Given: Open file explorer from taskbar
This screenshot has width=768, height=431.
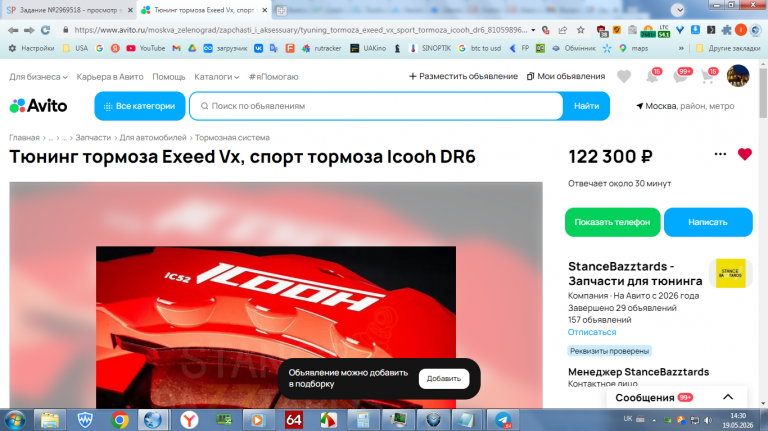Looking at the screenshot, I should [x=49, y=420].
